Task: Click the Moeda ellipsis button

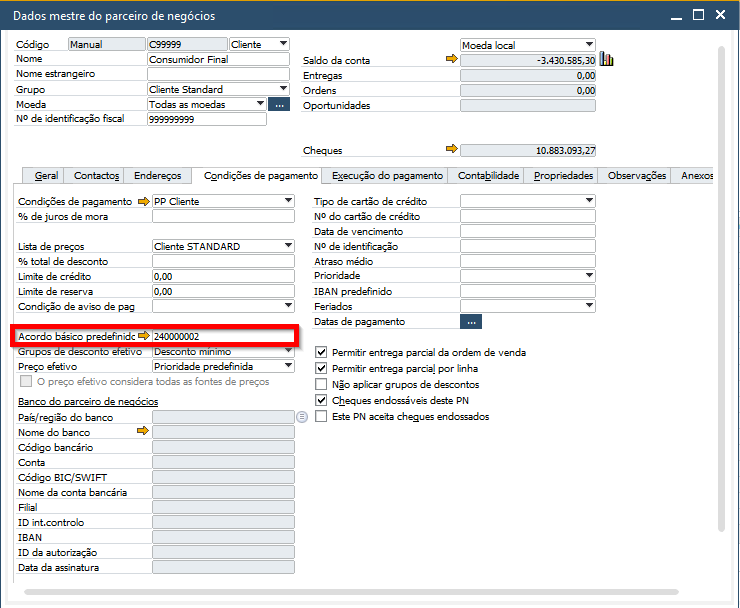Action: 278,104
